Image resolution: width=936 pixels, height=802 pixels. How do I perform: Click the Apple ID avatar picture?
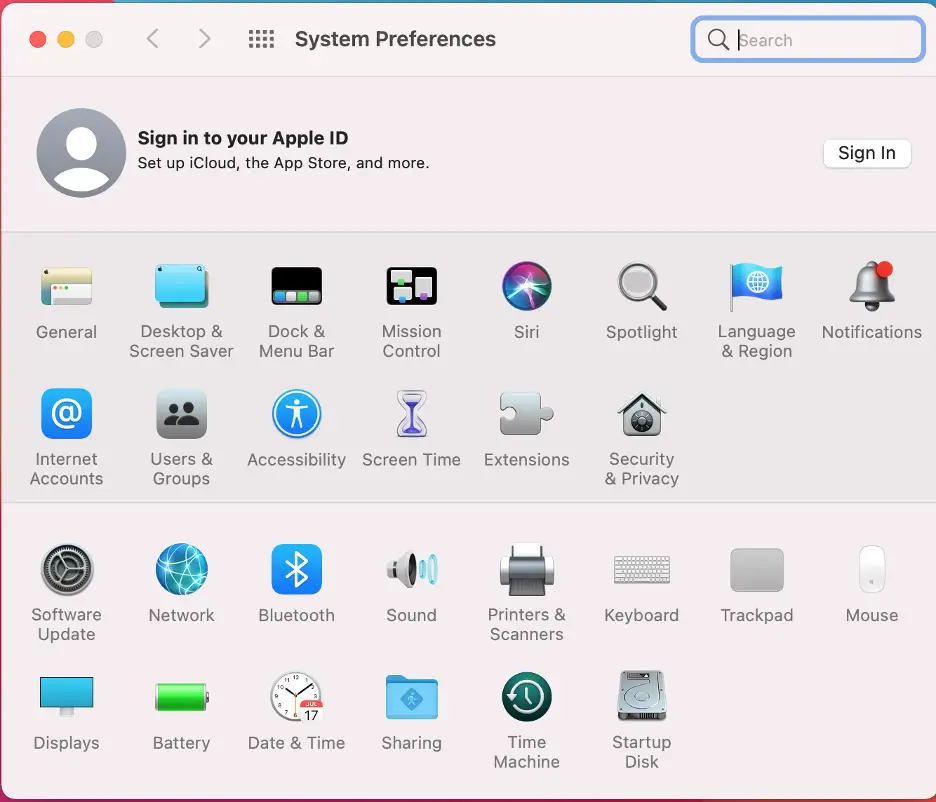[81, 153]
